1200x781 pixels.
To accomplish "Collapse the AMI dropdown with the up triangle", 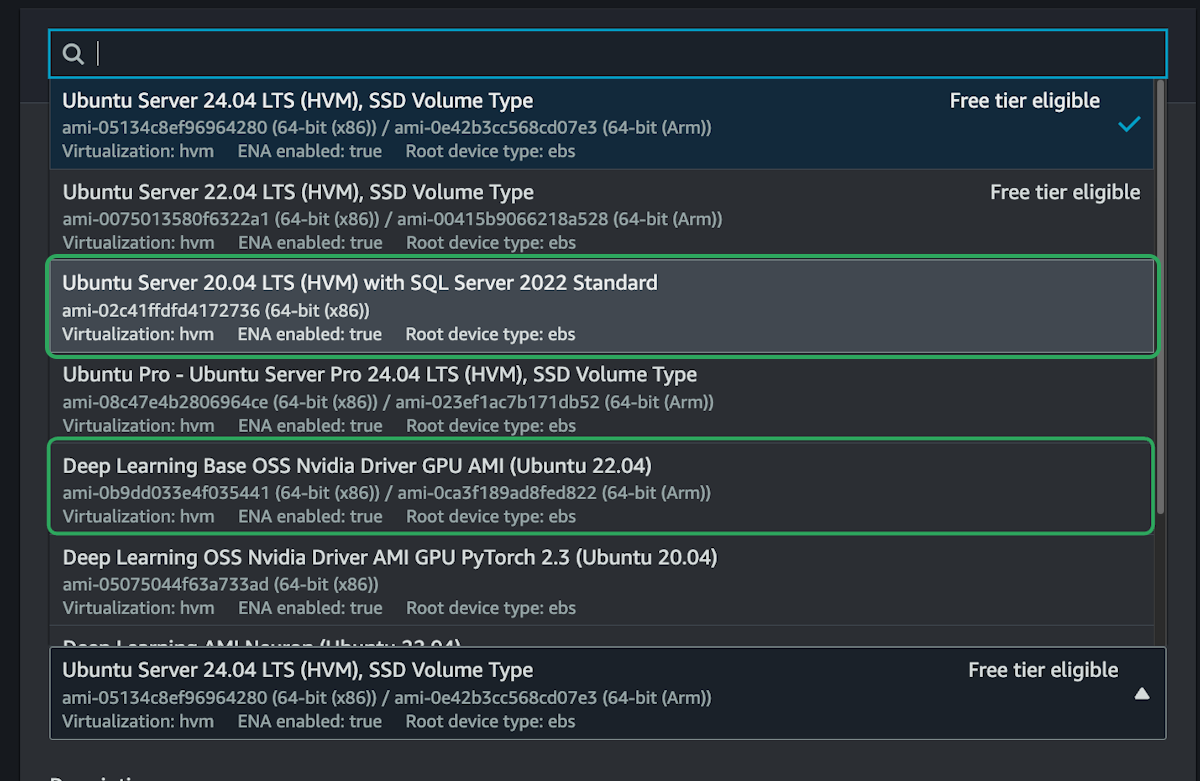I will pyautogui.click(x=1141, y=694).
